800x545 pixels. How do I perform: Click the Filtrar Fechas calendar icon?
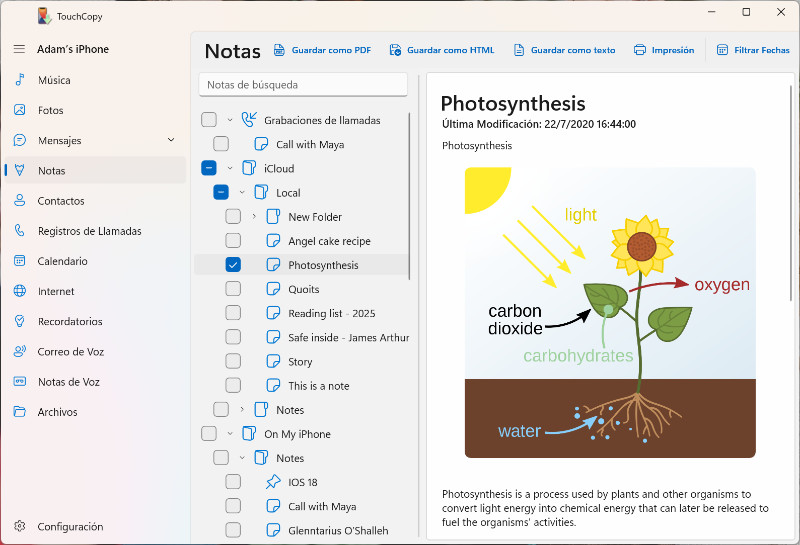coord(722,50)
